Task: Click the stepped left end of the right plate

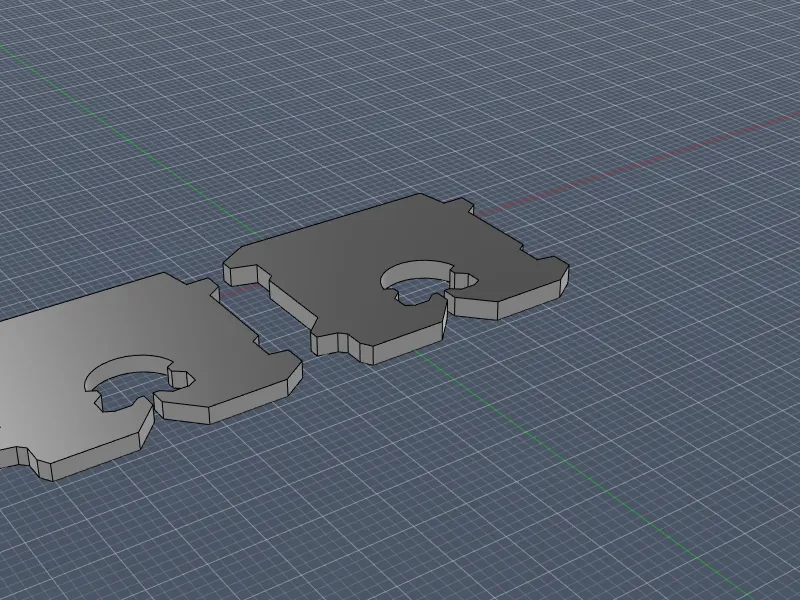Action: 243,270
